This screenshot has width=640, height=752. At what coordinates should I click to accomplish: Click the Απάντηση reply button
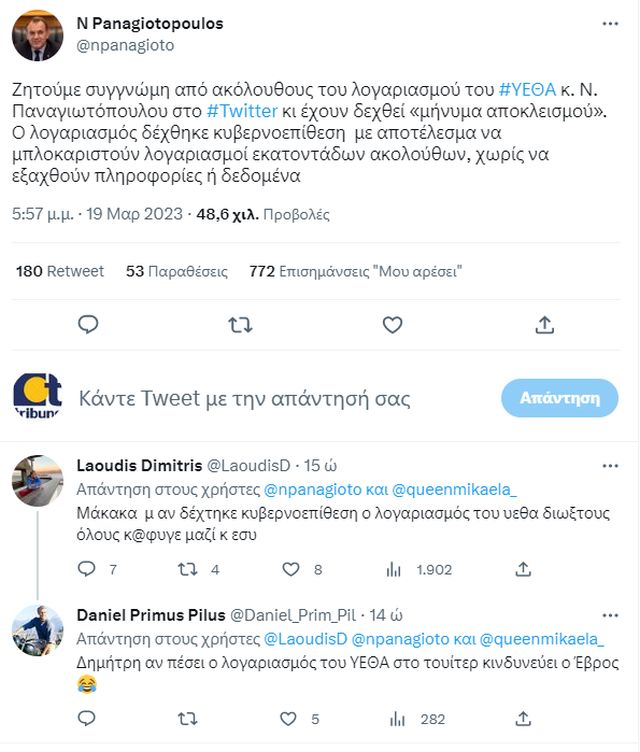(x=559, y=398)
